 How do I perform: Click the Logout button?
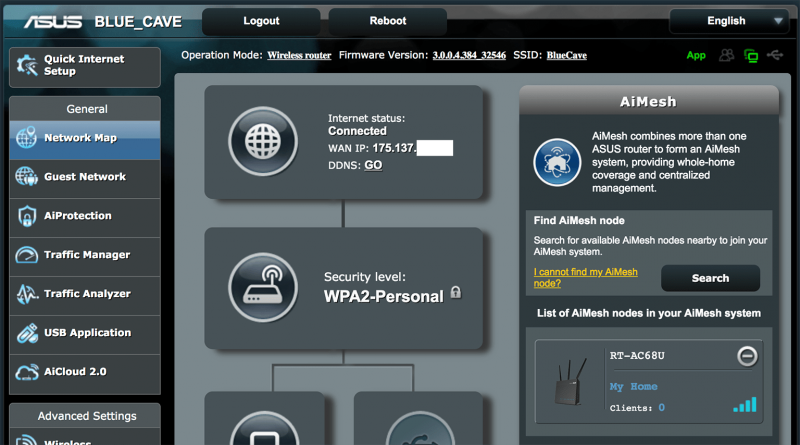pyautogui.click(x=261, y=21)
